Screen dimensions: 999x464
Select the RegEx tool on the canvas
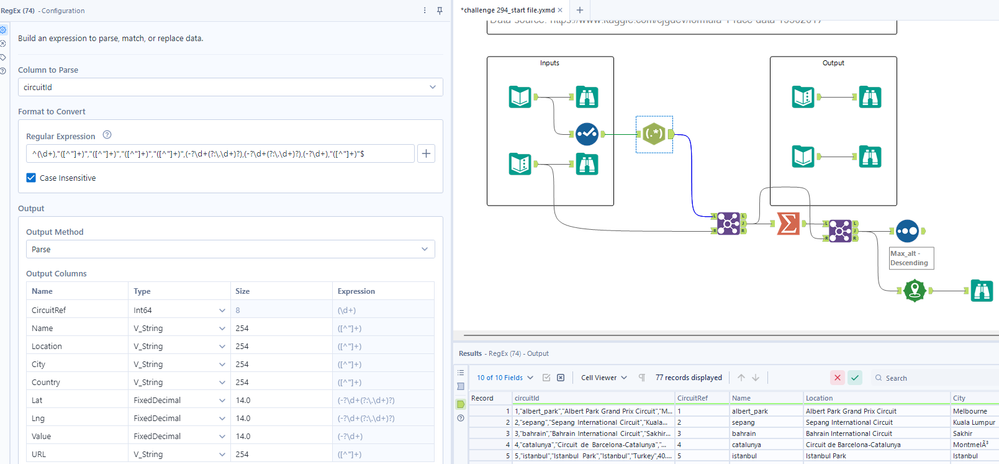[654, 134]
